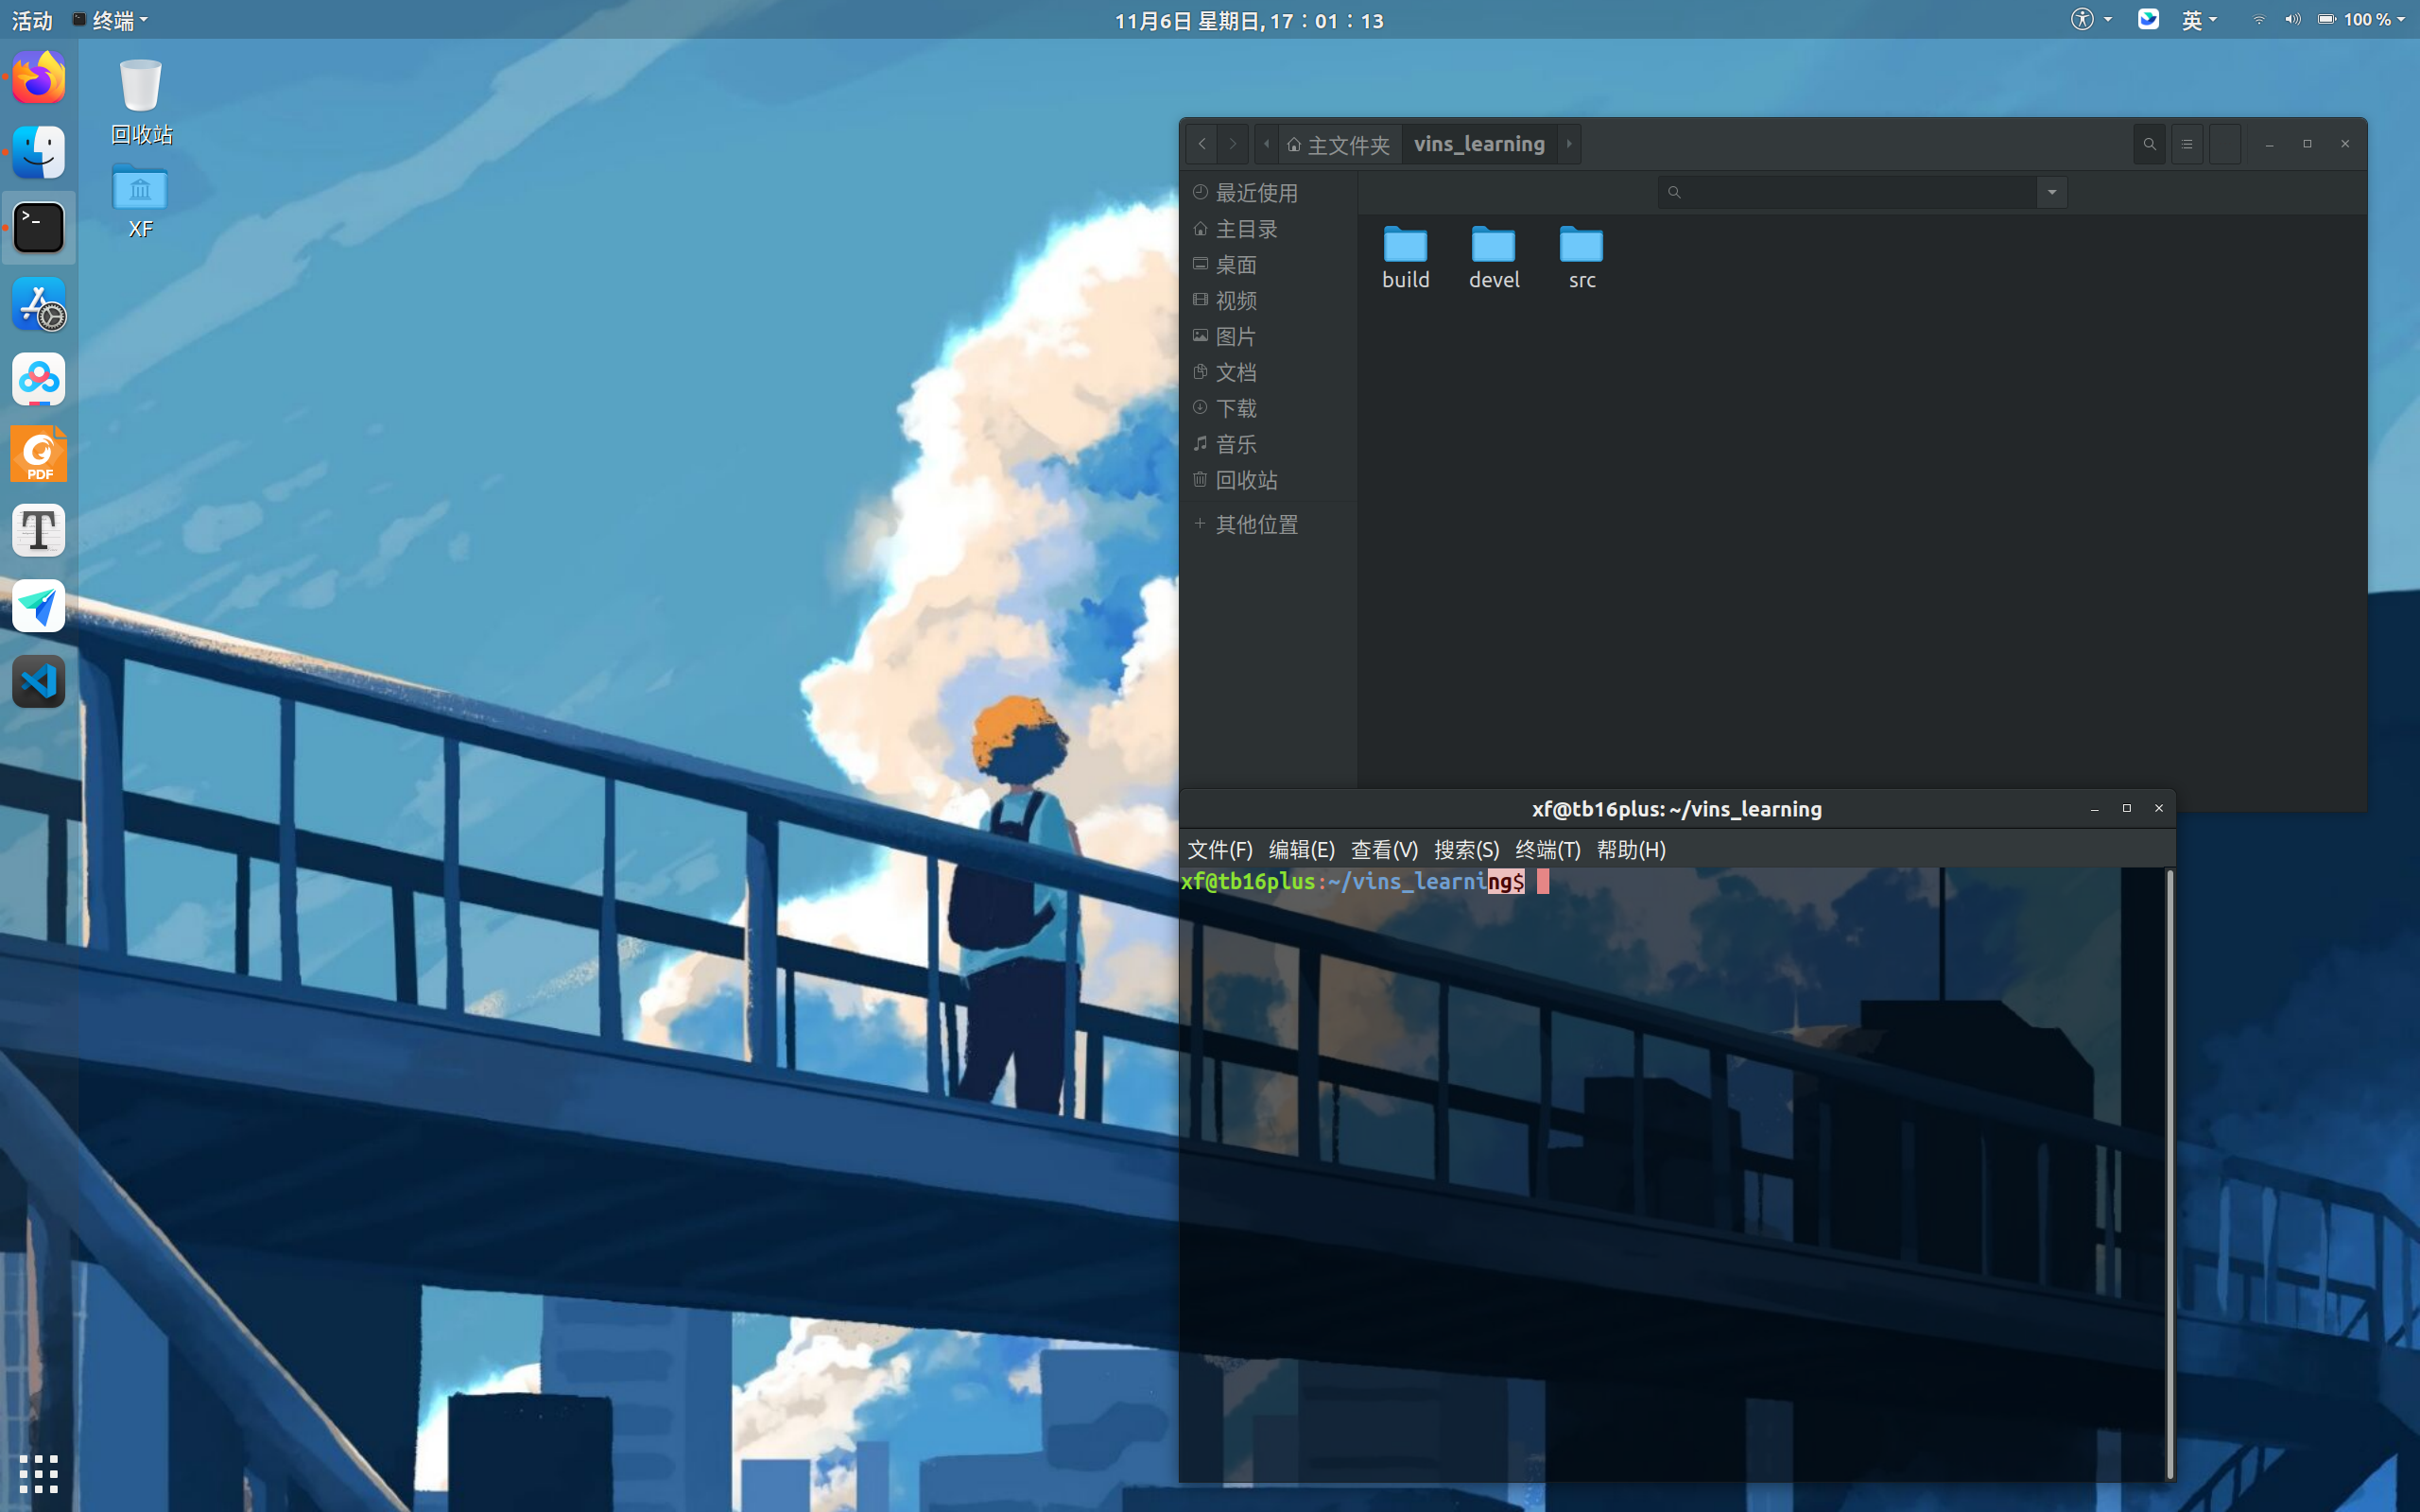
Task: Open the 编辑(E) terminal menu
Action: pos(1301,849)
